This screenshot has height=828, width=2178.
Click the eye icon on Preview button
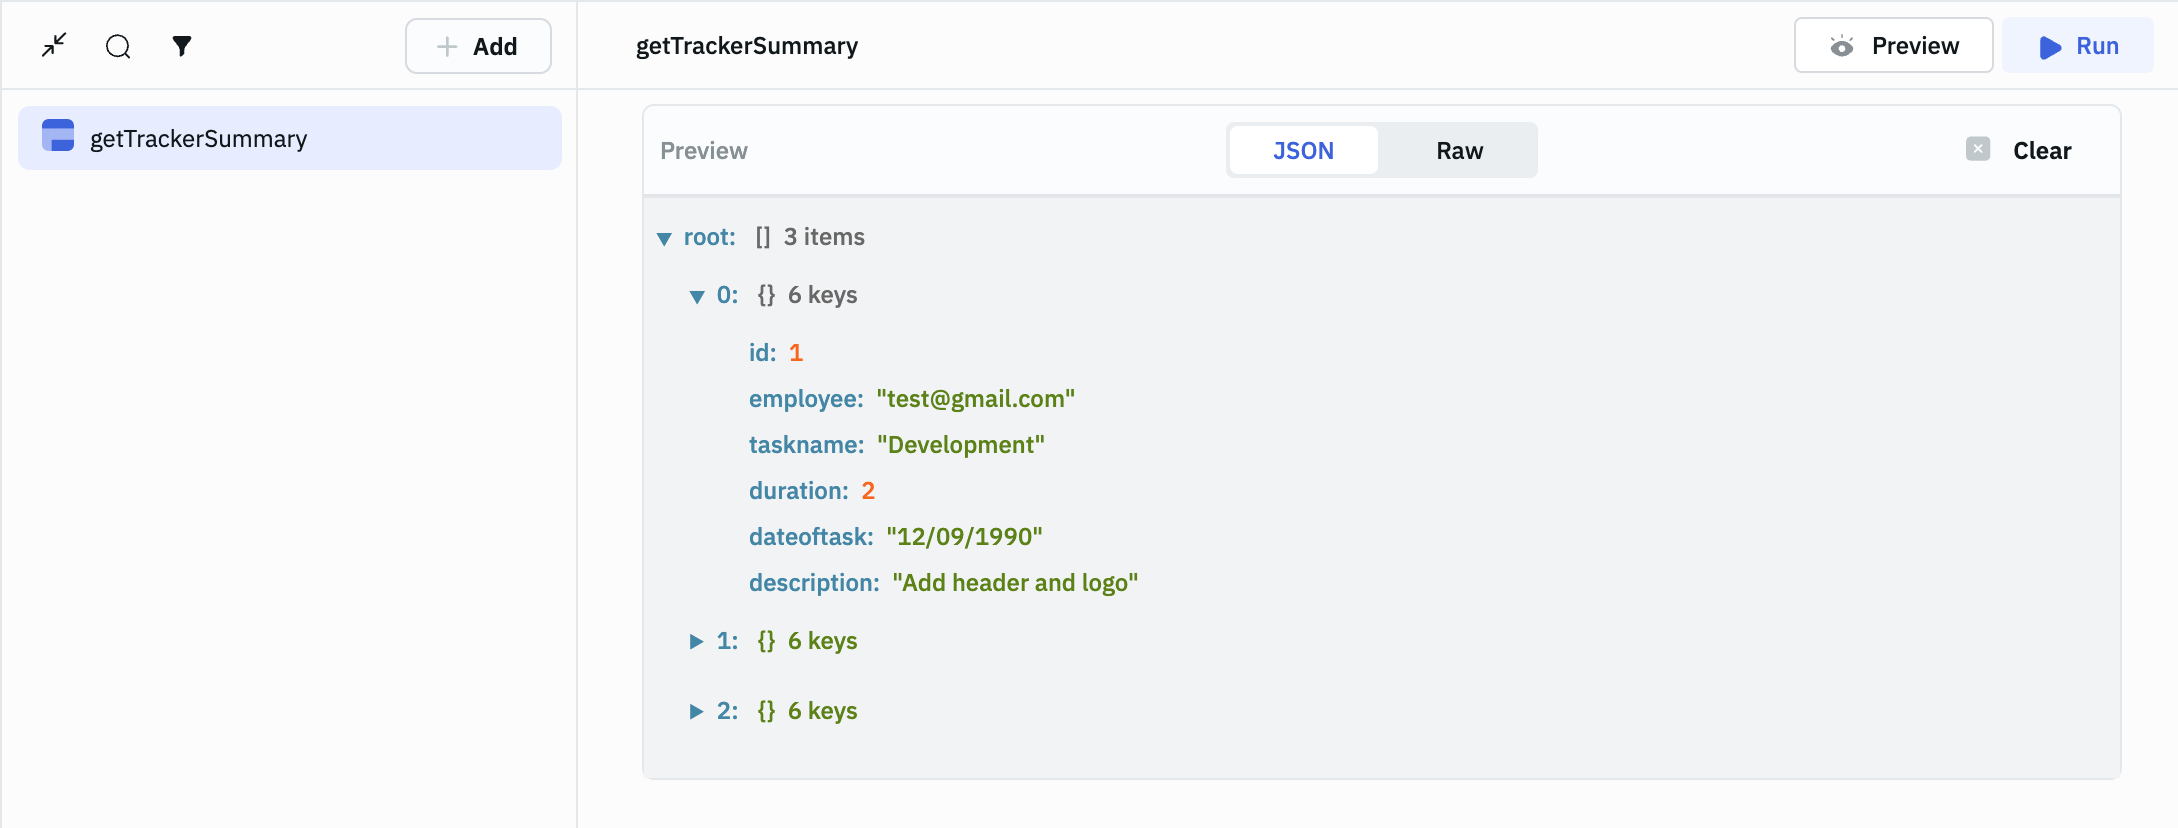1841,46
